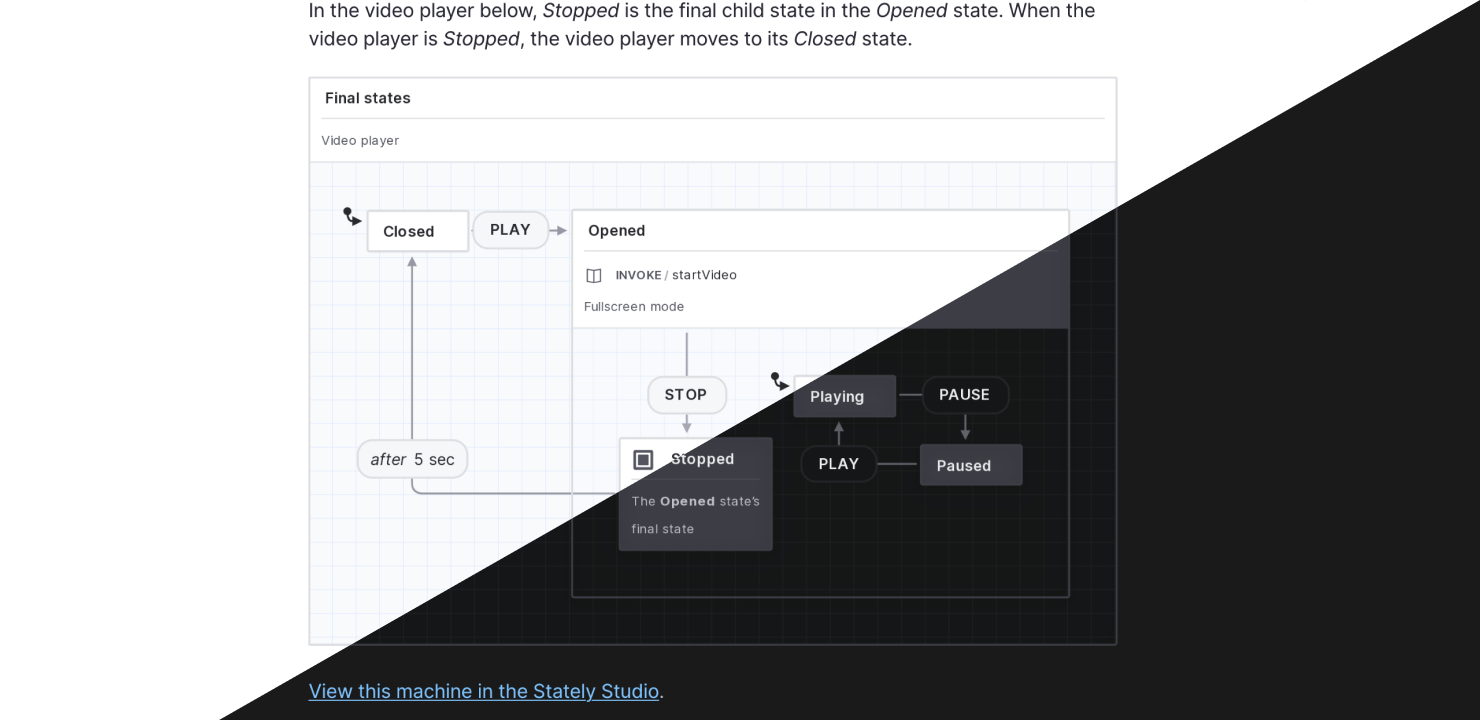This screenshot has width=1480, height=720.
Task: Click the initial state marker beside Playing
Action: click(779, 381)
